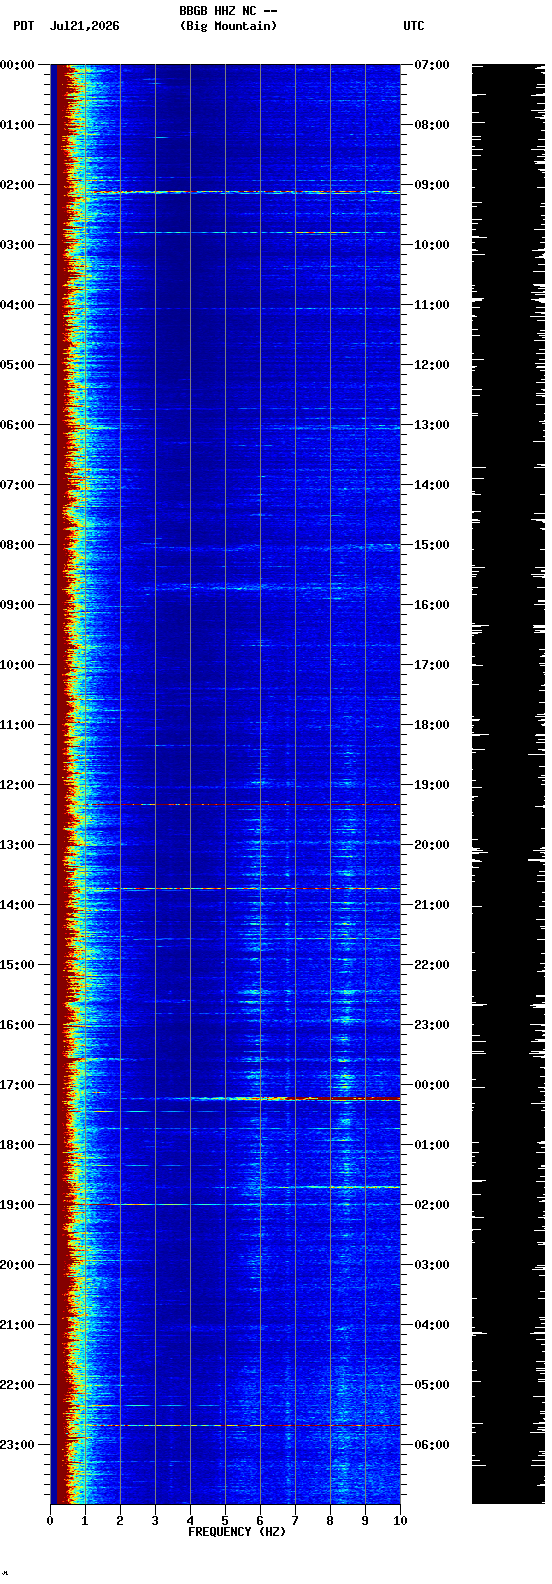This screenshot has width=552, height=1584.
Task: Click the PDT time label '06:00'
Action: click(17, 425)
